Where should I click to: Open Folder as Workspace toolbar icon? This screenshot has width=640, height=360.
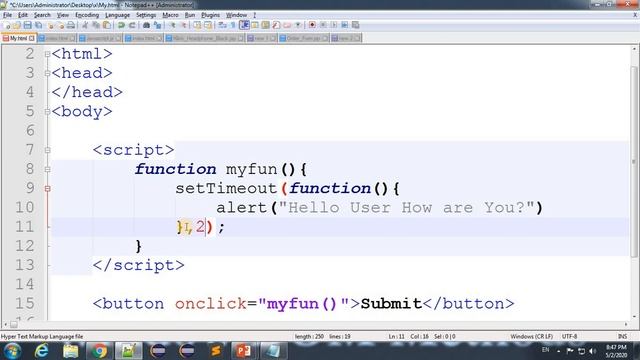tap(287, 25)
